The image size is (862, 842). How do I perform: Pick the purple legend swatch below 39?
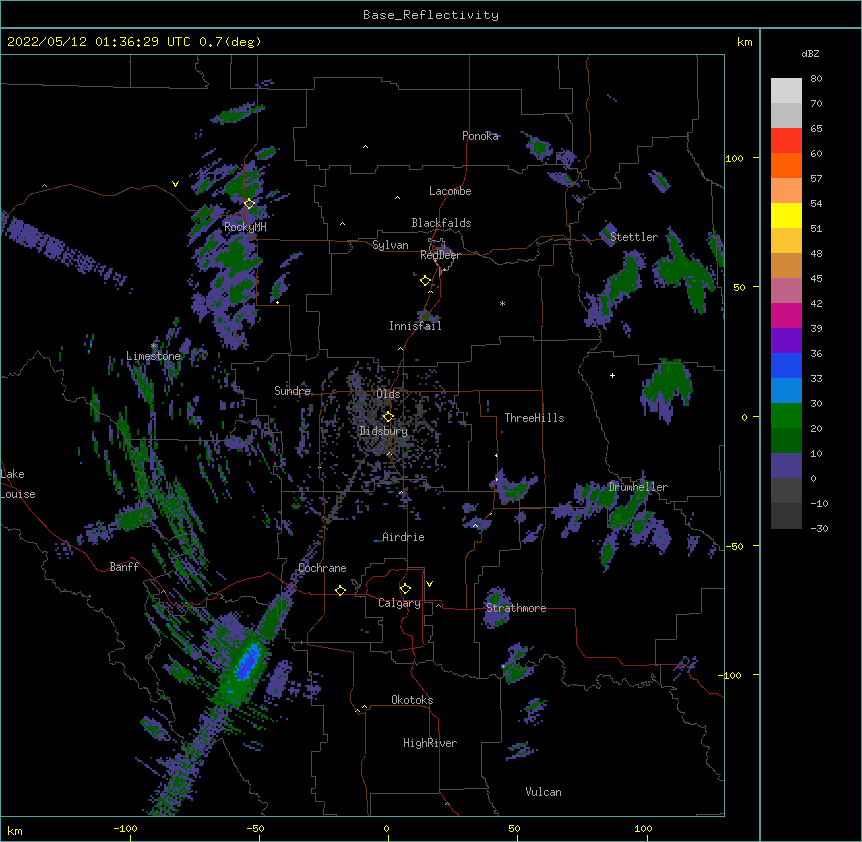pos(786,341)
